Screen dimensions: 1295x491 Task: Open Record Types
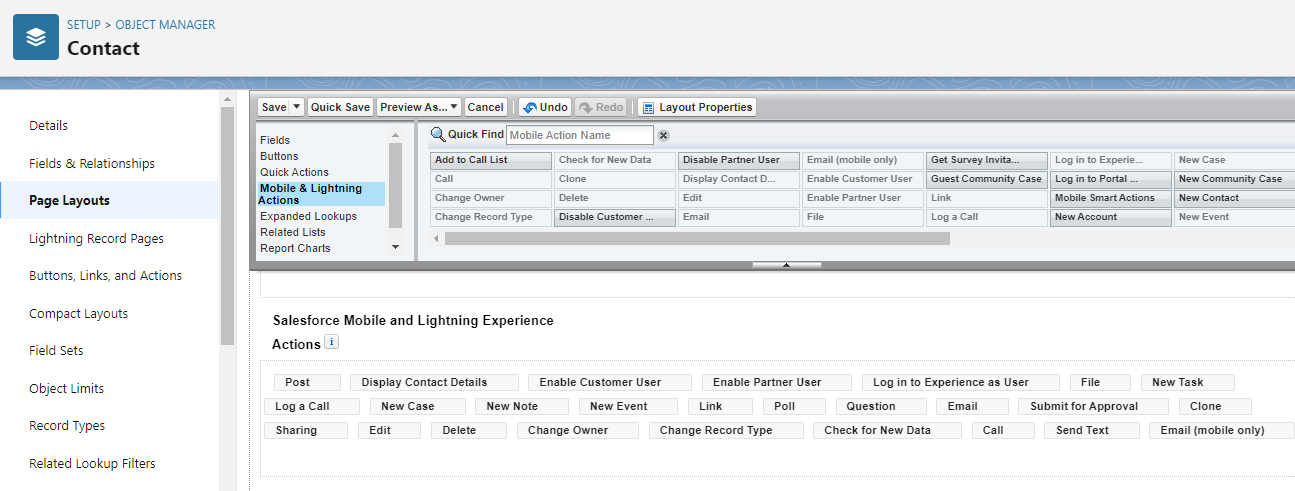(x=67, y=426)
